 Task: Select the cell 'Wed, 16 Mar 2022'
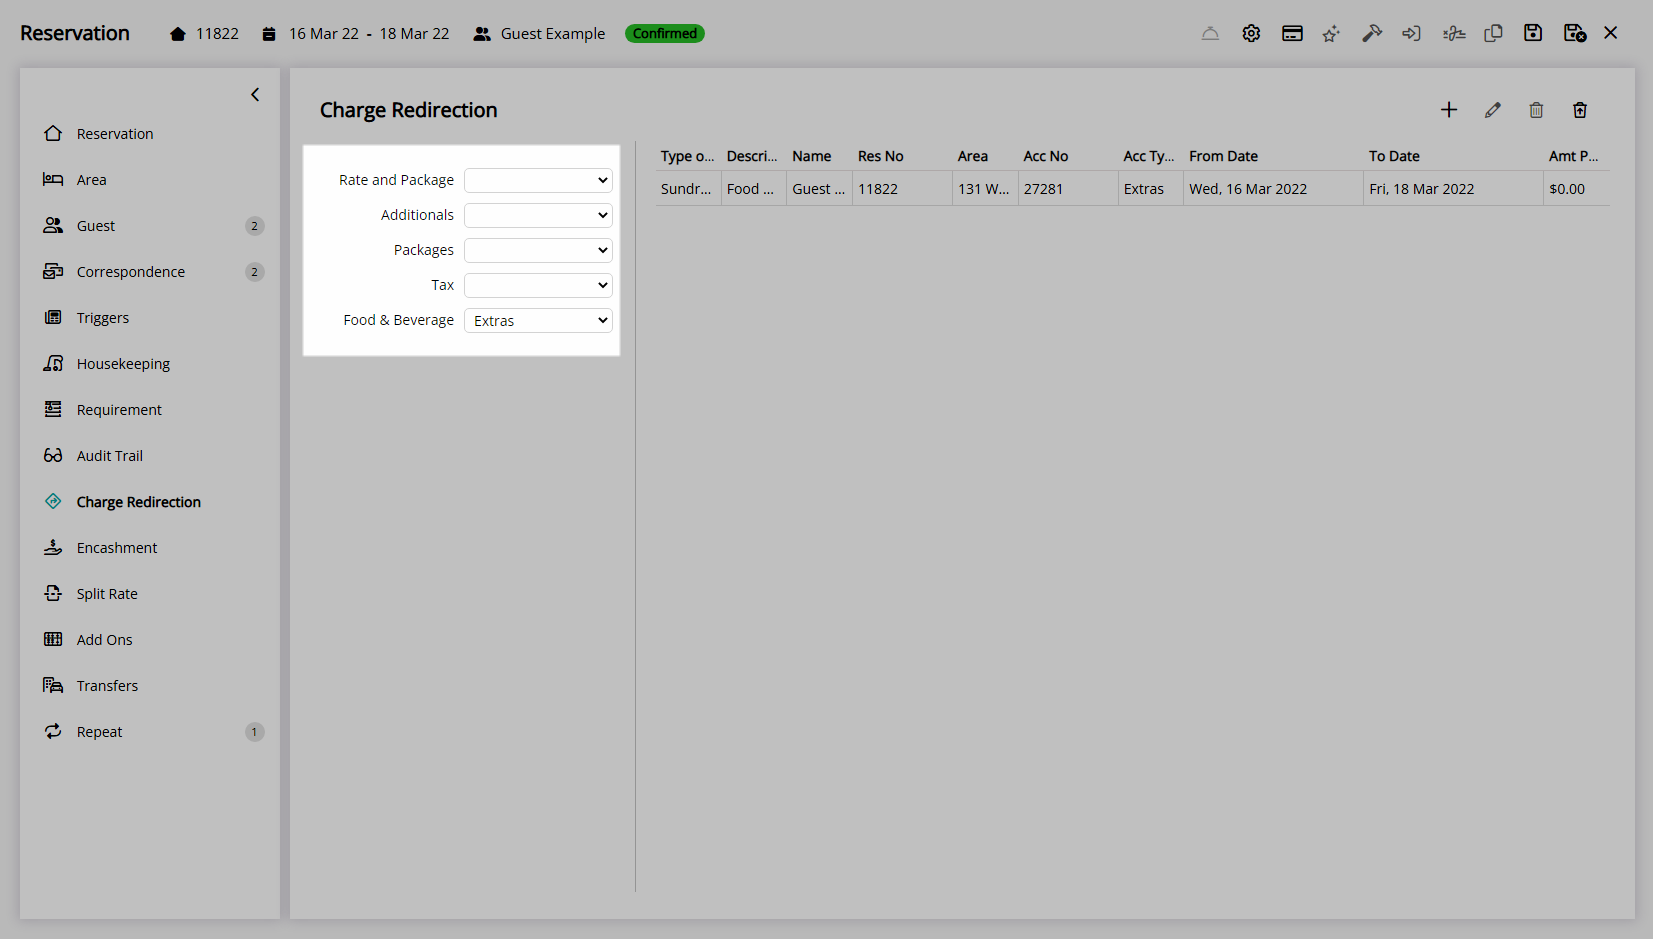point(1273,189)
